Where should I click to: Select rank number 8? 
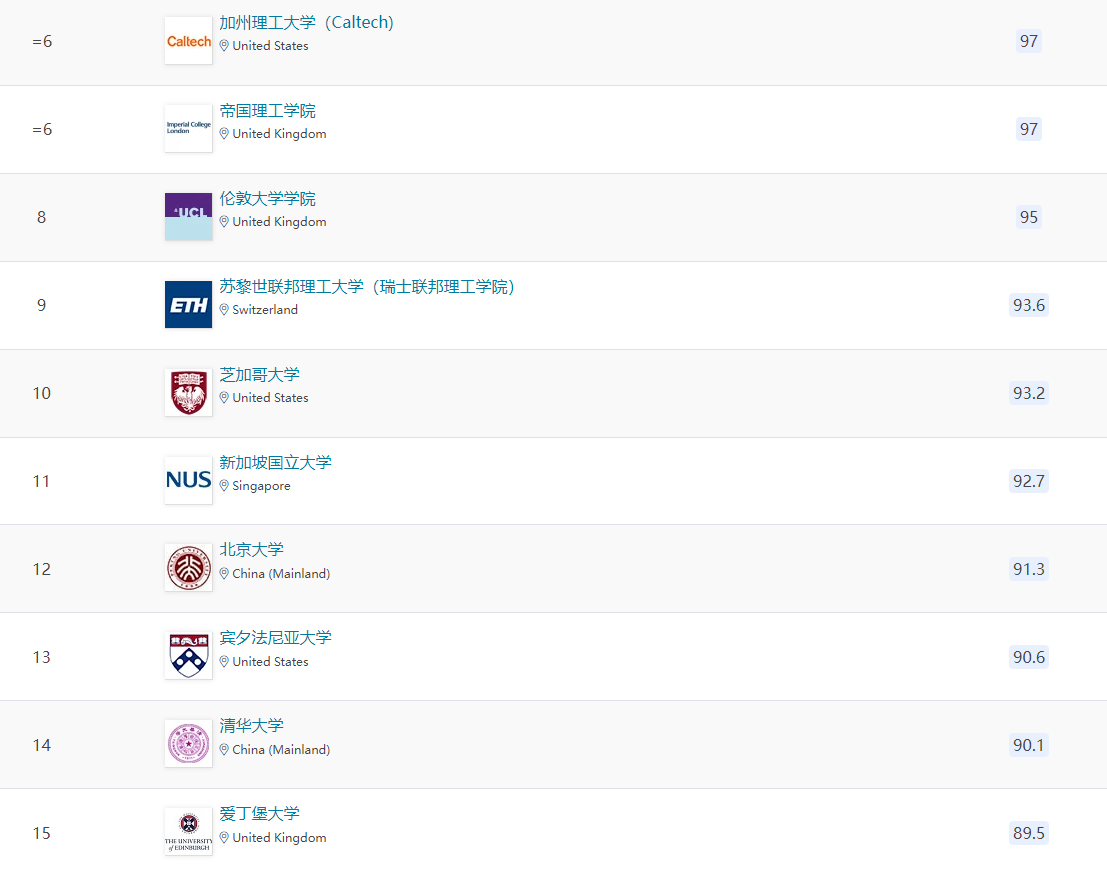click(42, 217)
